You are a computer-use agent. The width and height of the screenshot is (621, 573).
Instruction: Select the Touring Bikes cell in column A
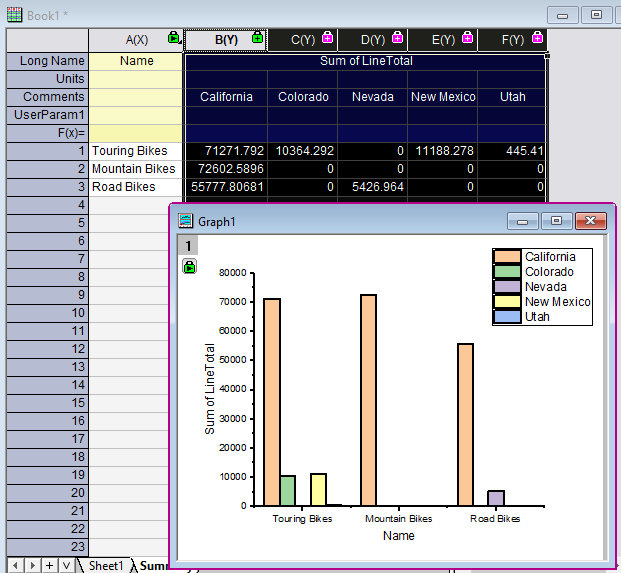point(136,151)
